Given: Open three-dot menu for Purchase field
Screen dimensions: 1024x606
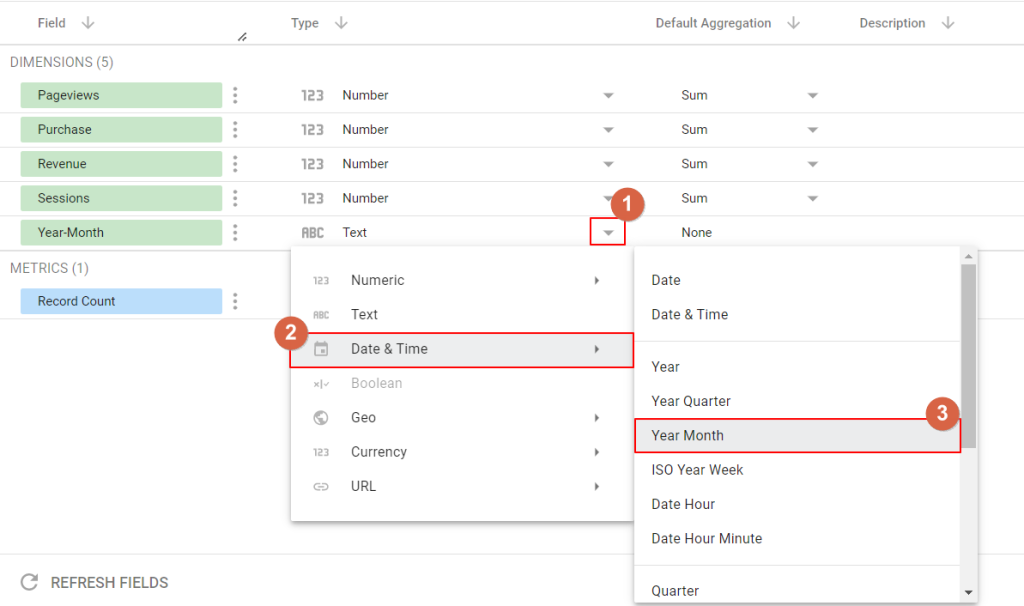Looking at the screenshot, I should [235, 129].
